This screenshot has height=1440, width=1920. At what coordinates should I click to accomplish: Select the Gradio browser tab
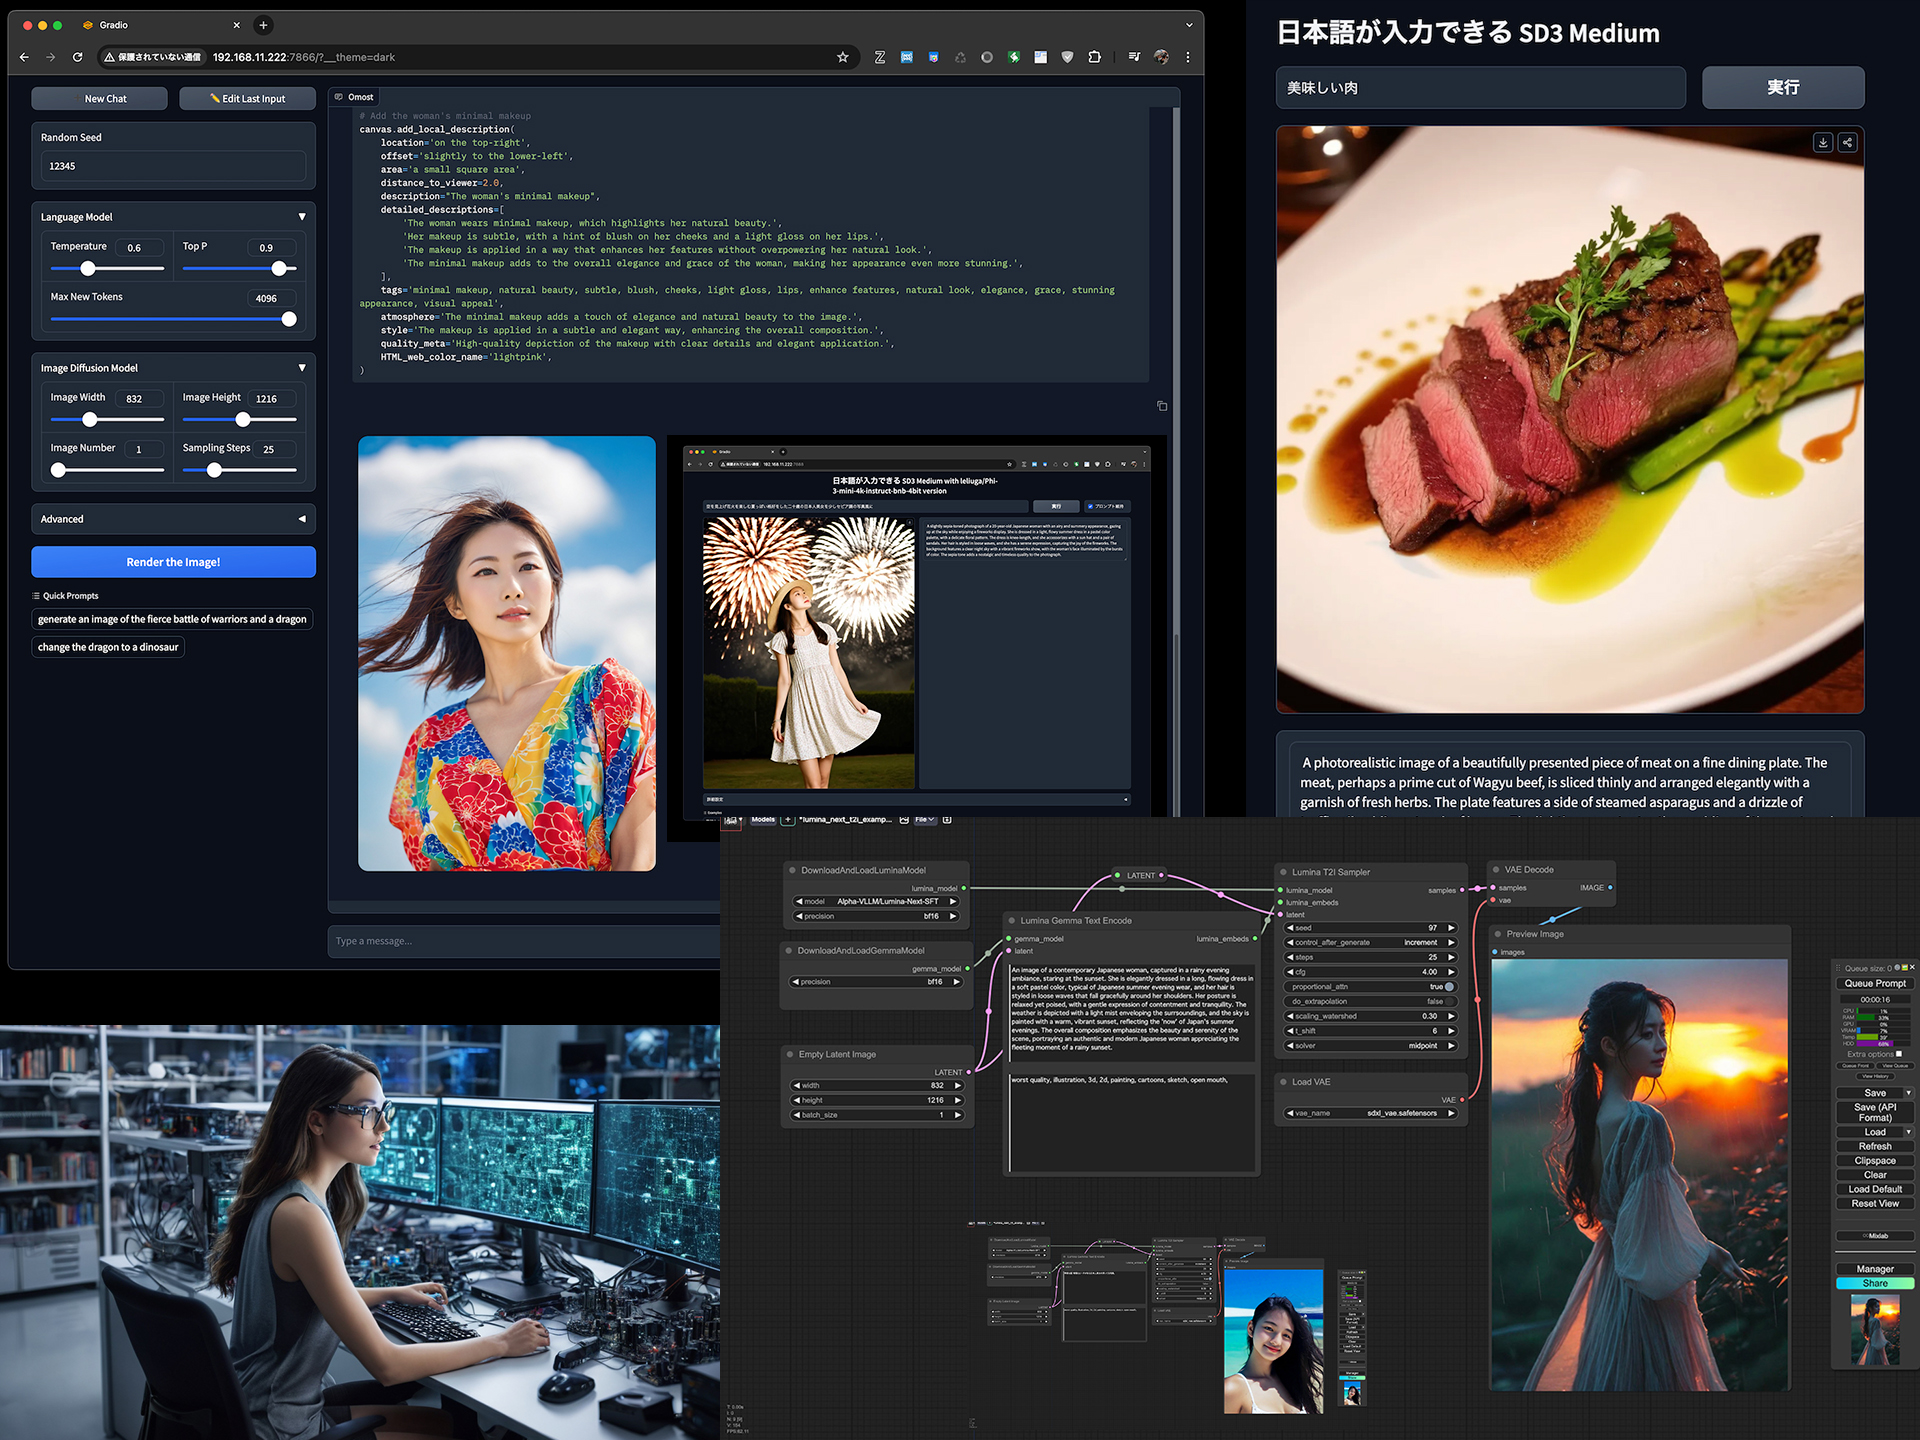click(x=160, y=25)
